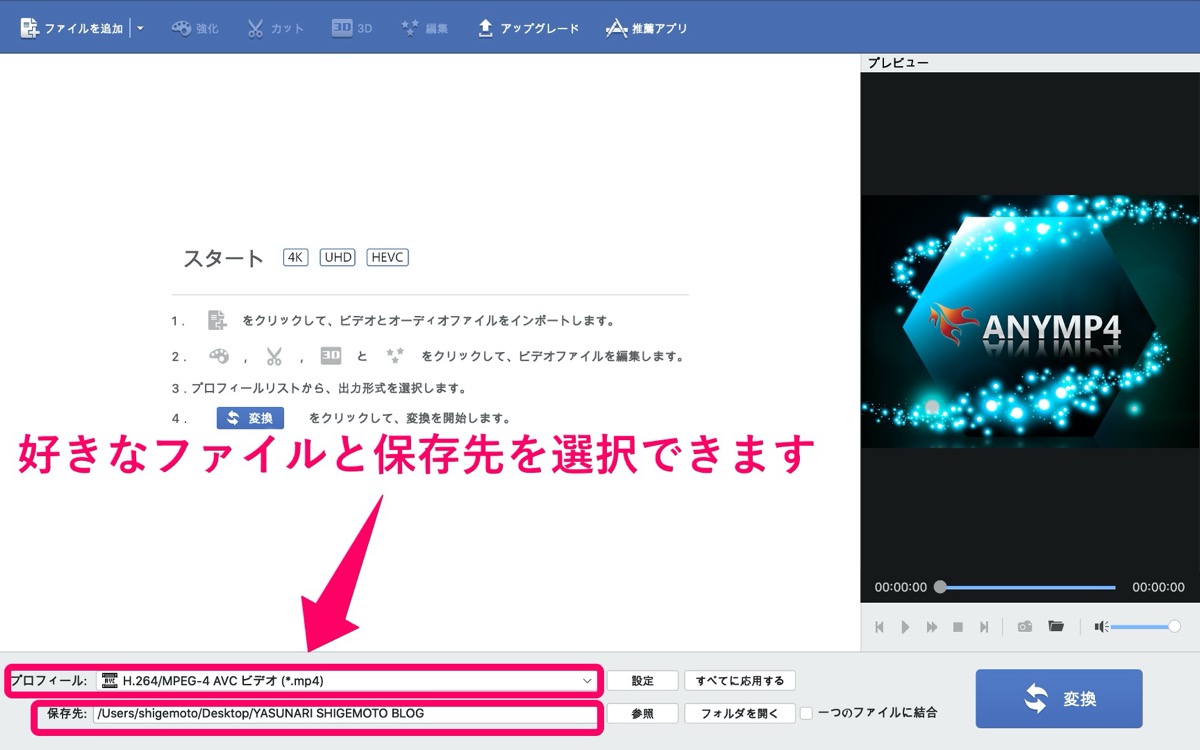1200x750 pixels.
Task: Open the 3D settings tool
Action: [x=352, y=28]
